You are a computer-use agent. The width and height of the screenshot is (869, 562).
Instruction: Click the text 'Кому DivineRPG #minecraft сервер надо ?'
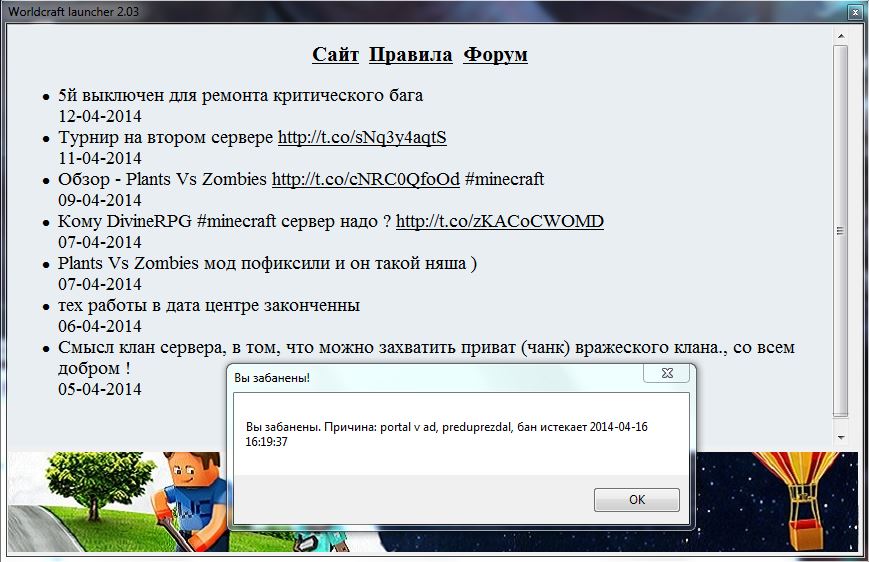pos(224,221)
